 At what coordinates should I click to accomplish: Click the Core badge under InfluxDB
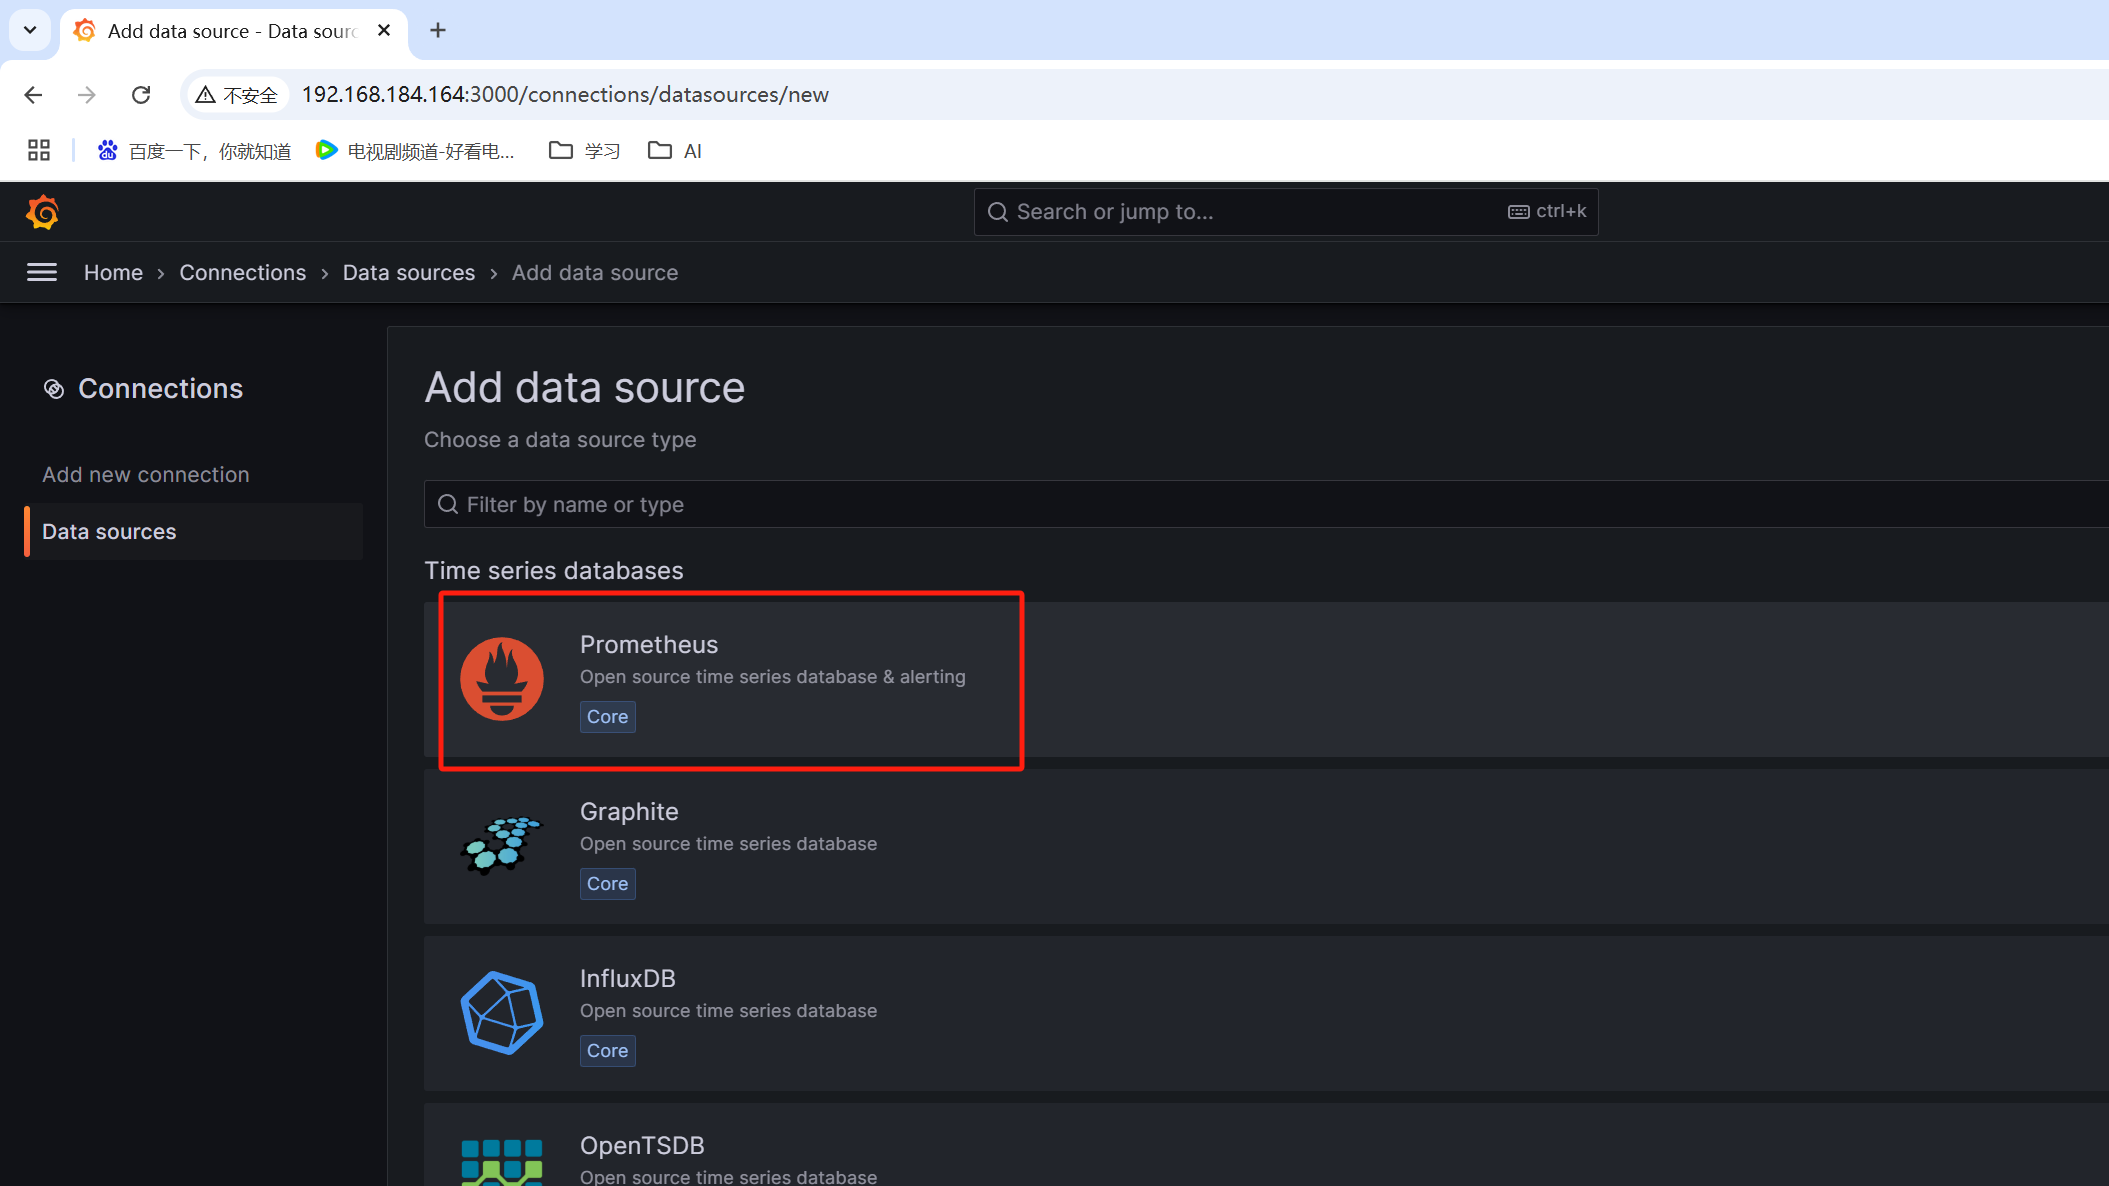608,1051
